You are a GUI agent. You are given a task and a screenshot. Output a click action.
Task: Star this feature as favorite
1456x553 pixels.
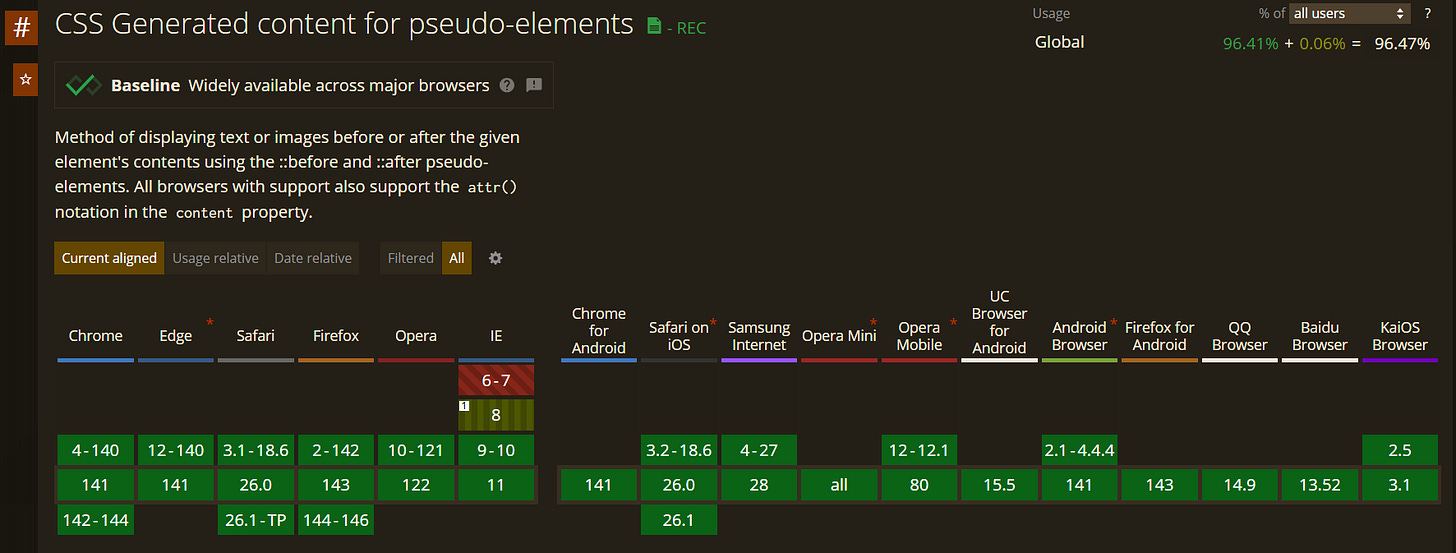pos(25,79)
